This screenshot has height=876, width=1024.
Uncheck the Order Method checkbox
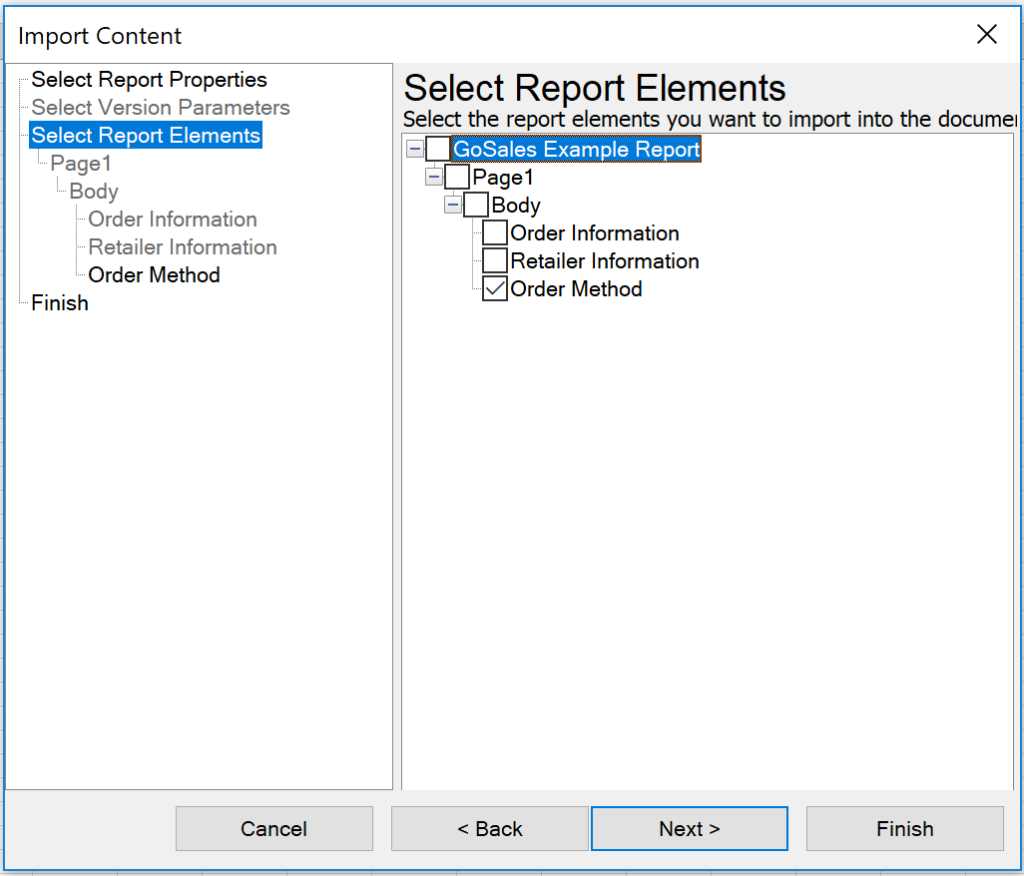(493, 288)
